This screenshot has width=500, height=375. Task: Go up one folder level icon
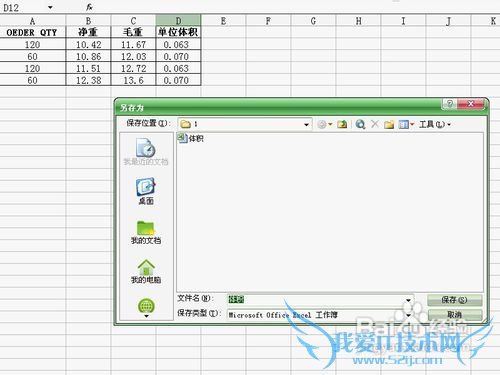click(x=342, y=124)
